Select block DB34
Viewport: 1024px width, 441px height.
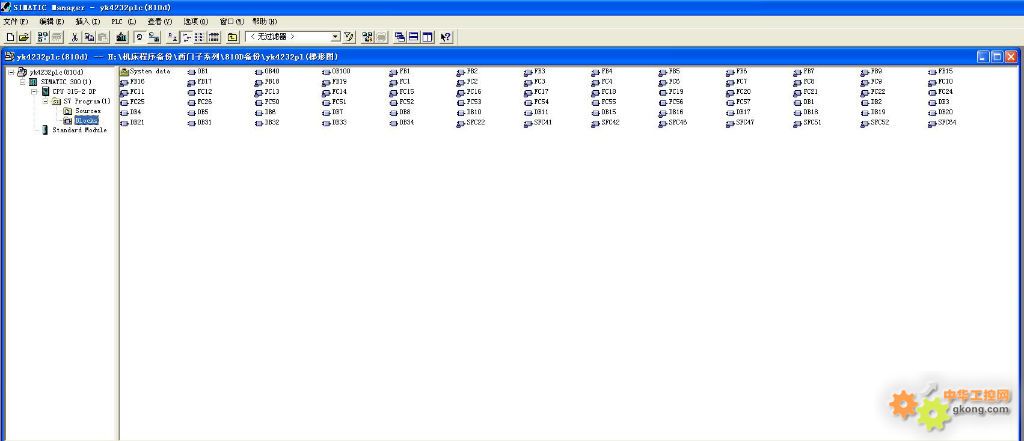point(402,123)
